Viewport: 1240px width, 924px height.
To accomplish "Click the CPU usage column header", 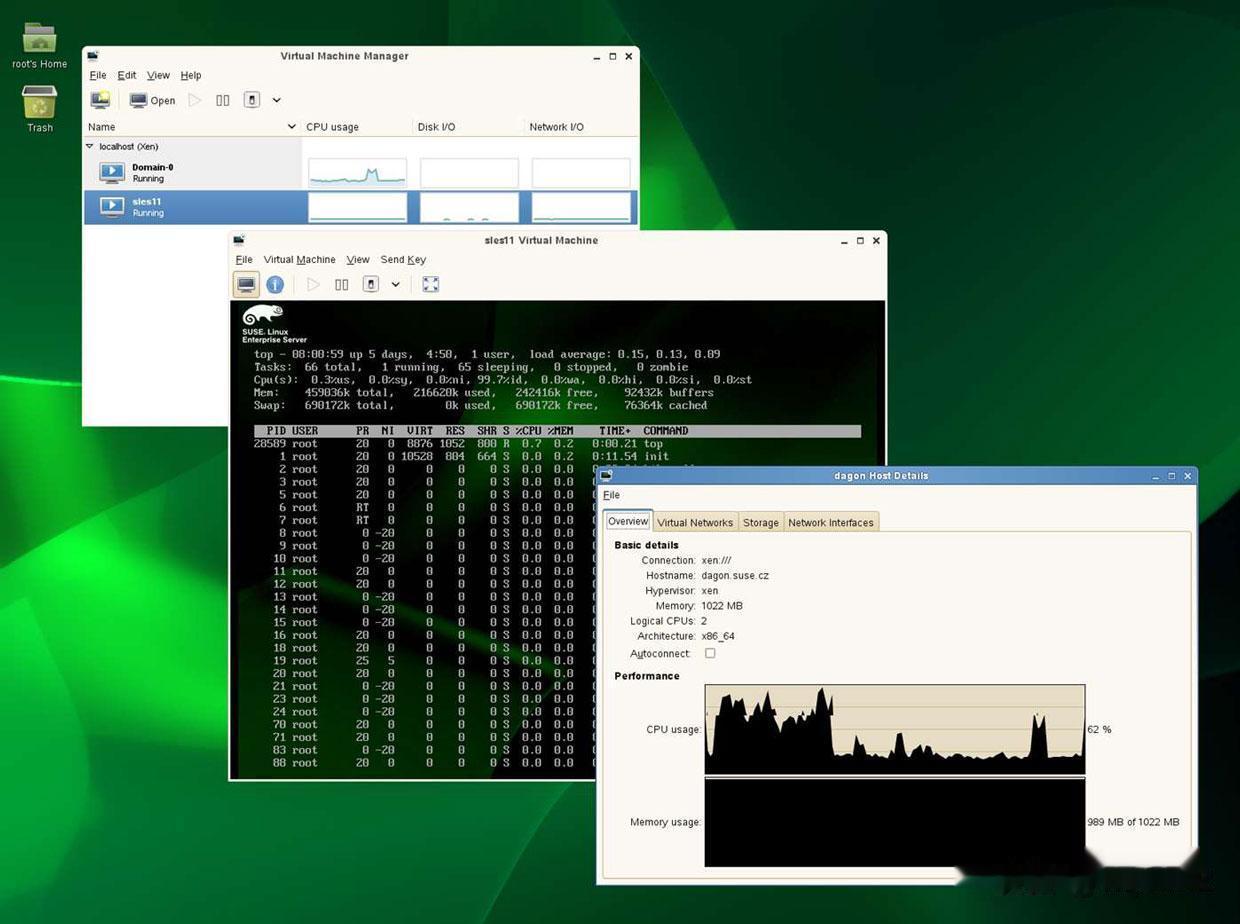I will 332,127.
